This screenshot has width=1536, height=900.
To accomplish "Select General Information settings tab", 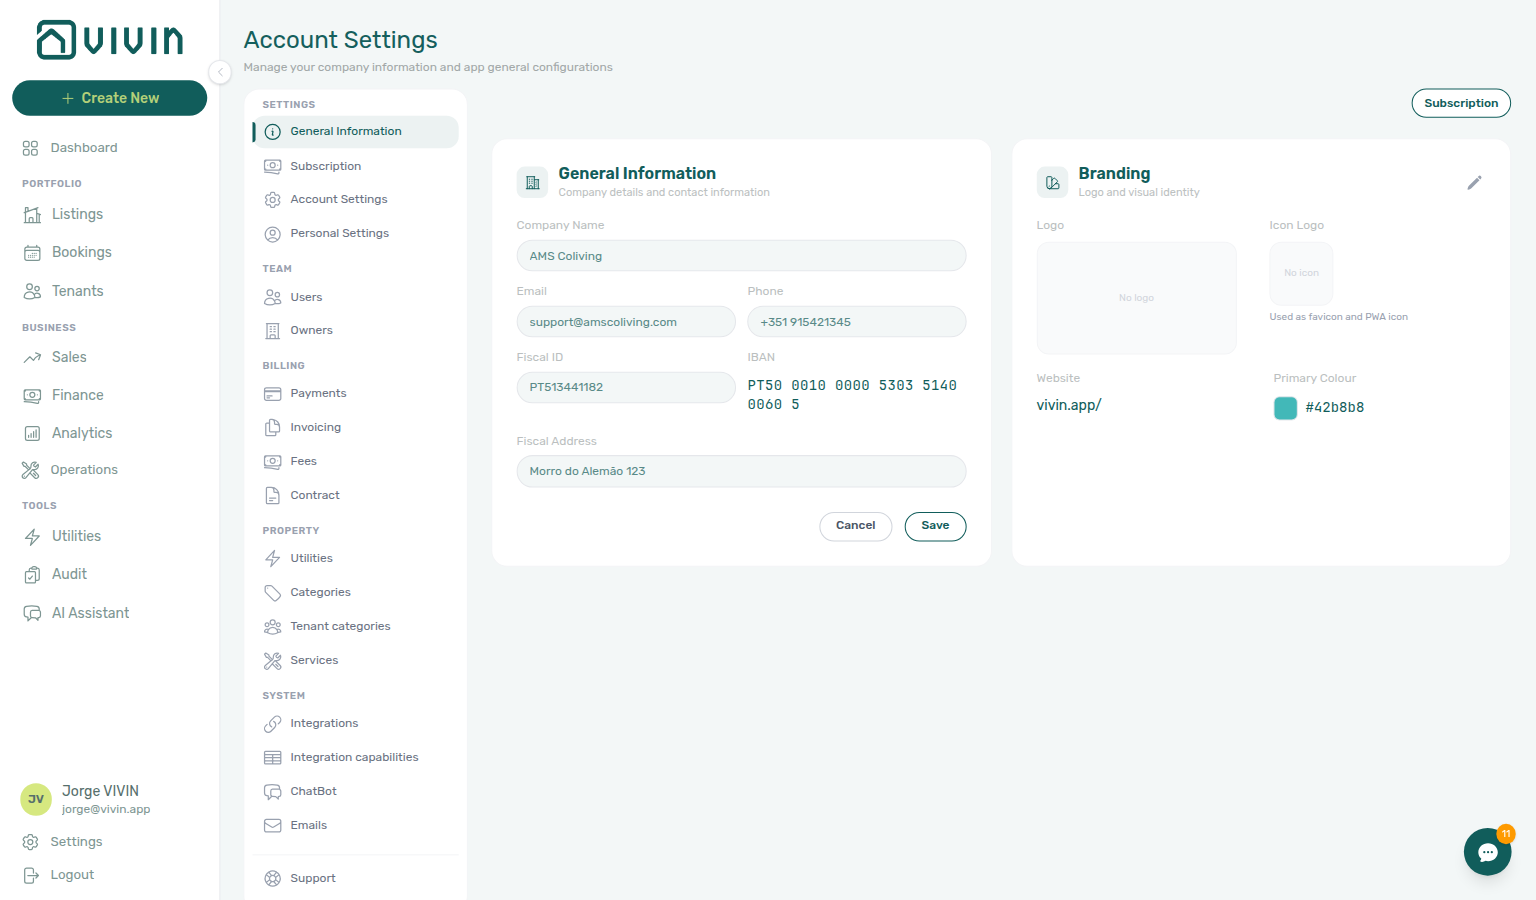I will [355, 132].
